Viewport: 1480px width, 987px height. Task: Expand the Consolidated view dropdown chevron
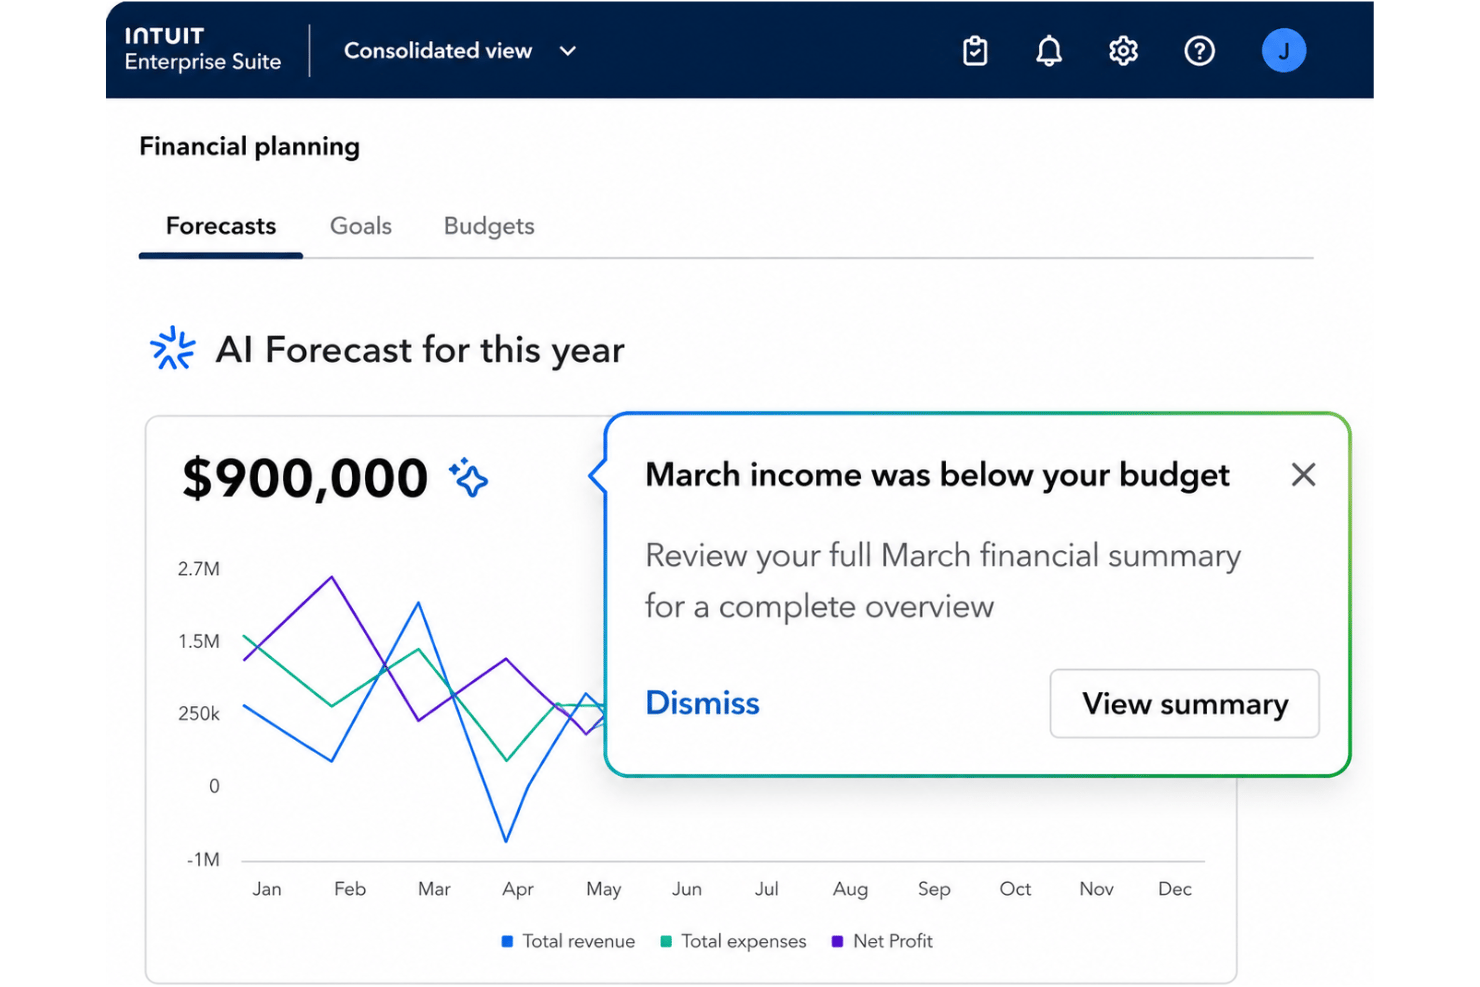(568, 51)
